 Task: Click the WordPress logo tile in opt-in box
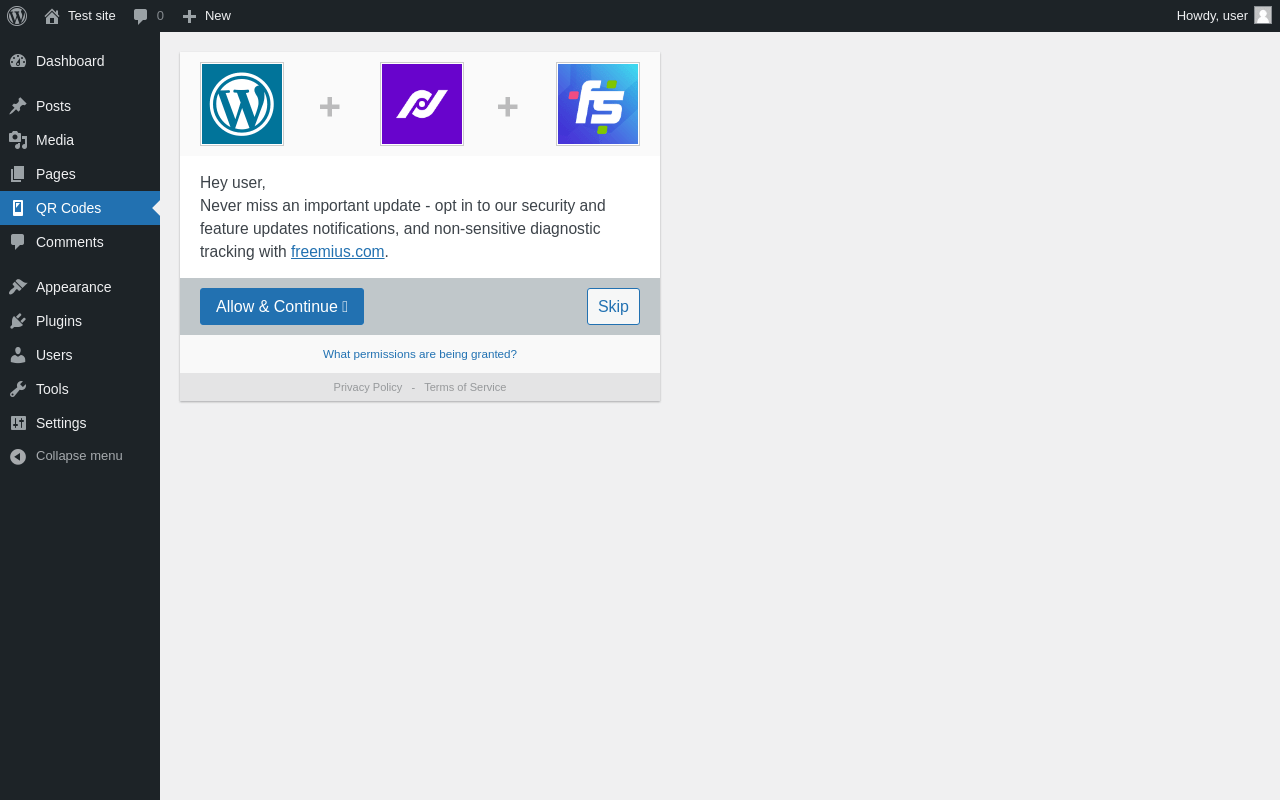coord(242,104)
